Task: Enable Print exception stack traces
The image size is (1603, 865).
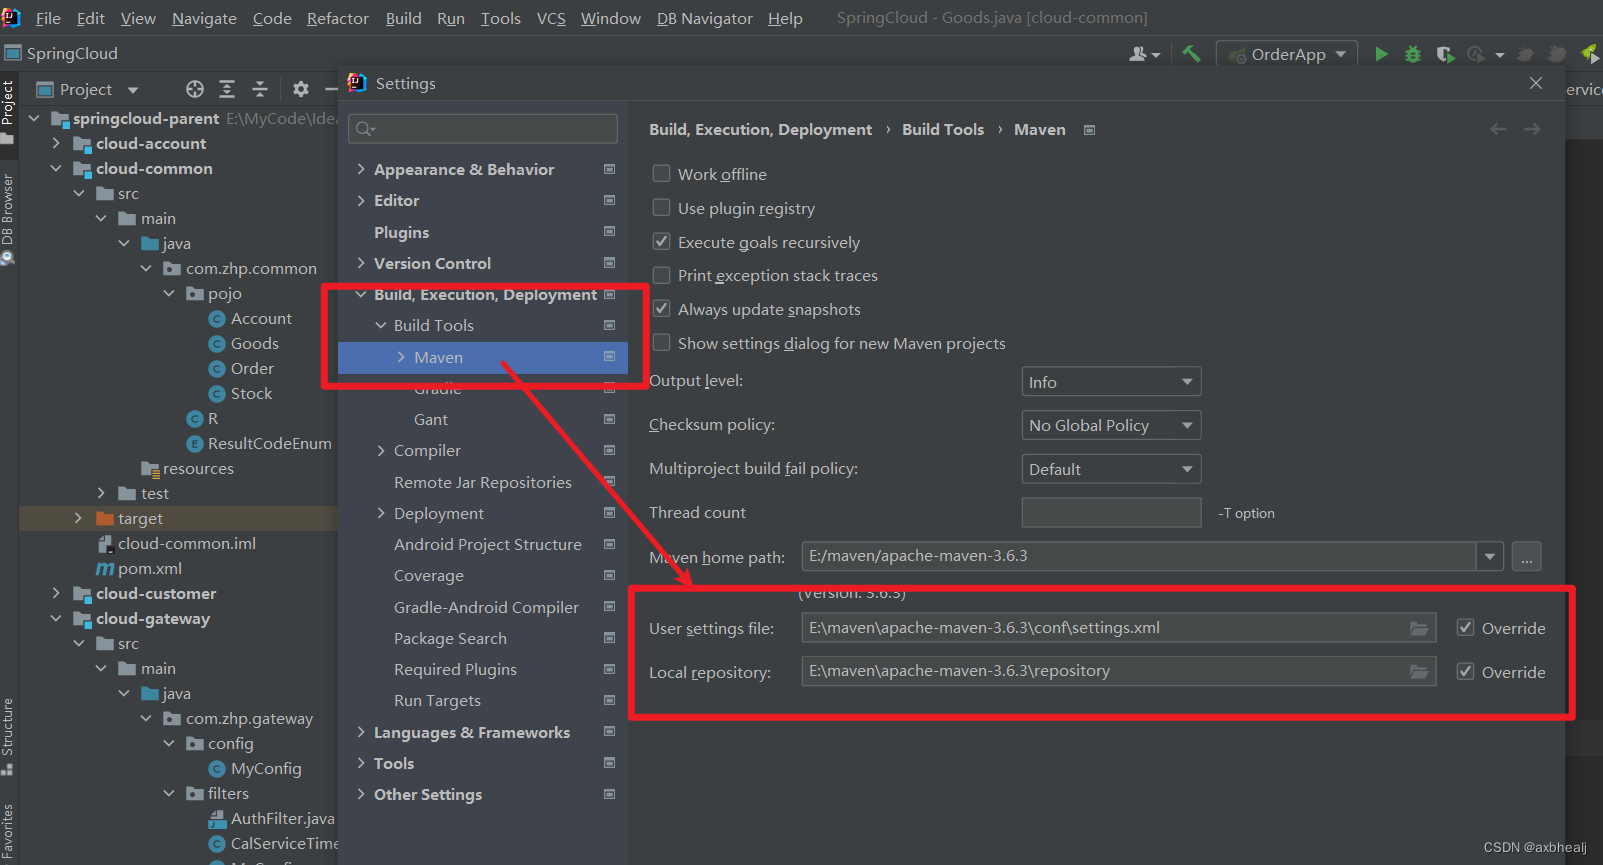Action: click(x=661, y=275)
